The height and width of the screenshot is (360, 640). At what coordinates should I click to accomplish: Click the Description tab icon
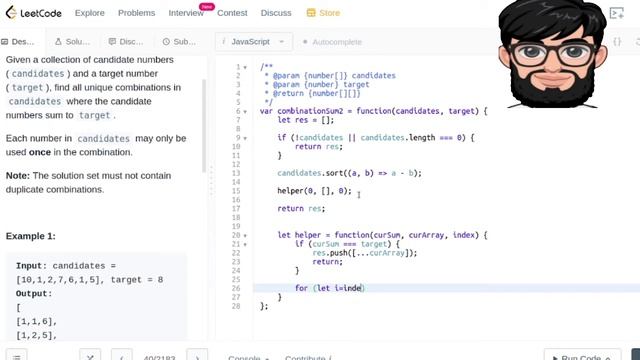pos(5,42)
